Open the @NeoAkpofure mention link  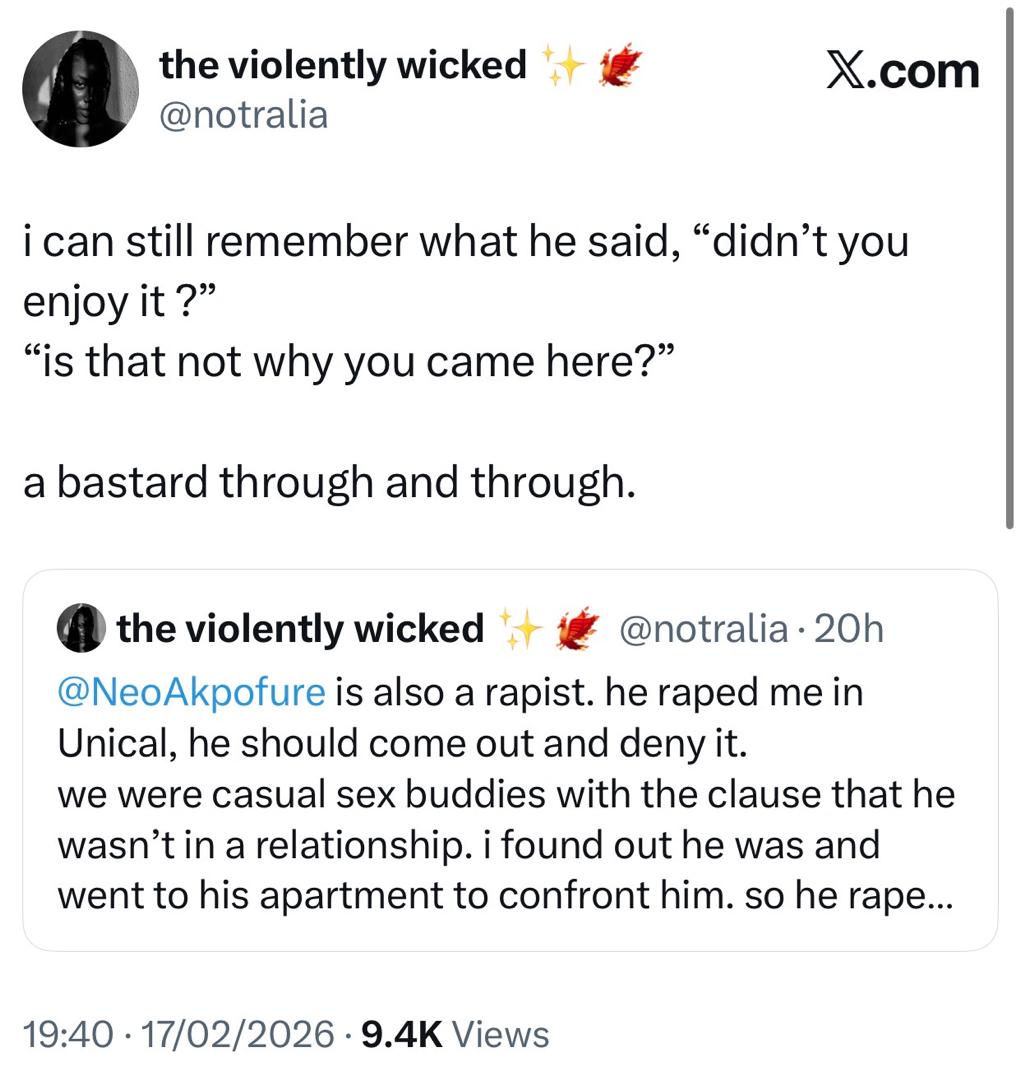pyautogui.click(x=192, y=693)
